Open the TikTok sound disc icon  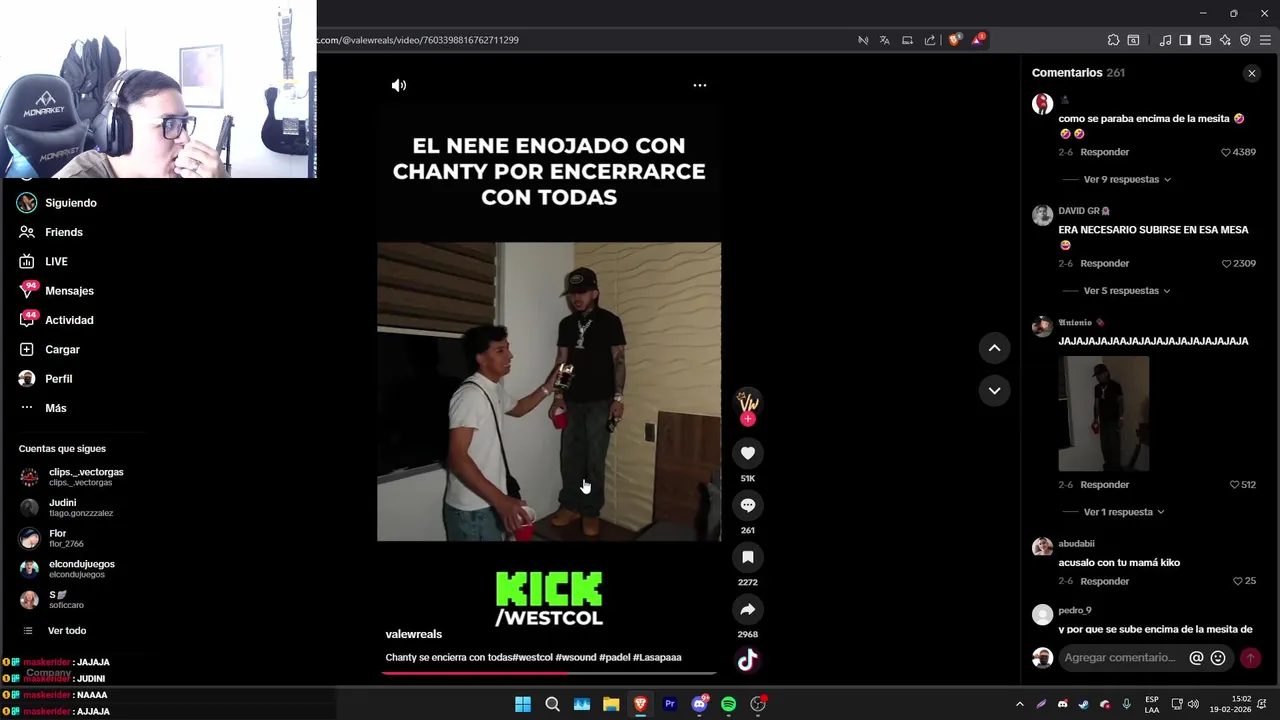click(748, 660)
